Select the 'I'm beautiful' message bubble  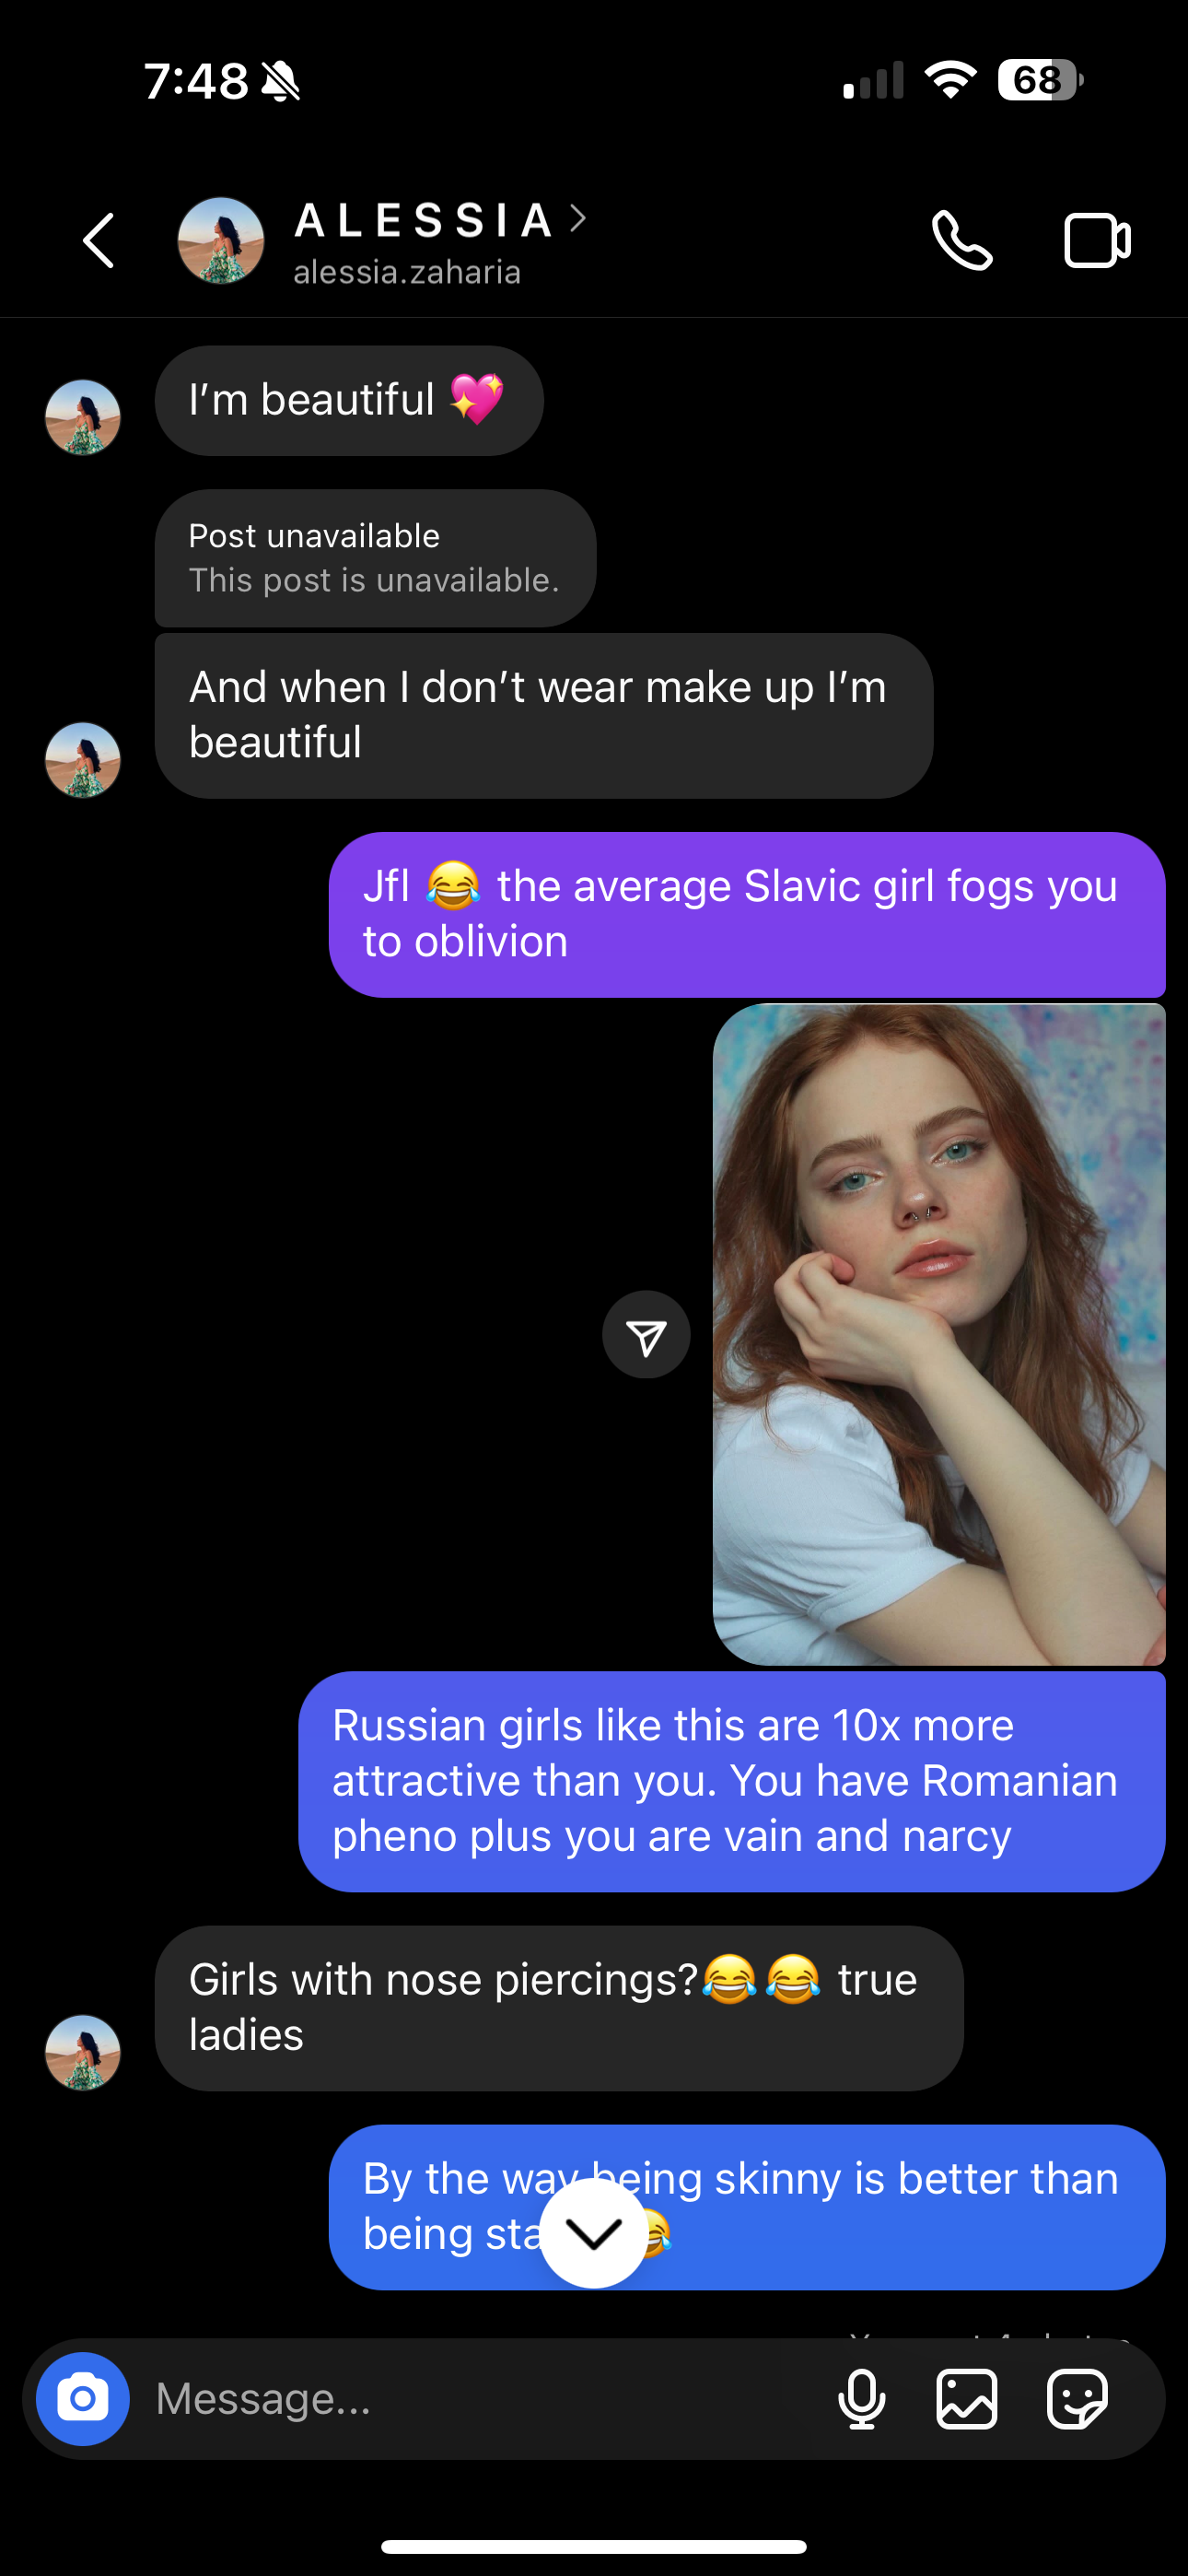(x=349, y=401)
